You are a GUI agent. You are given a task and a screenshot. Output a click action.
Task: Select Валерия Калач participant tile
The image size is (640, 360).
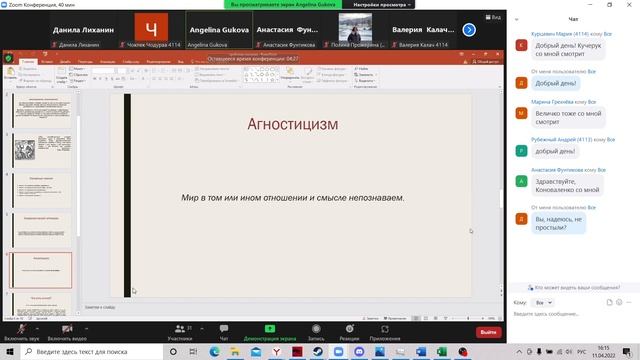[423, 30]
